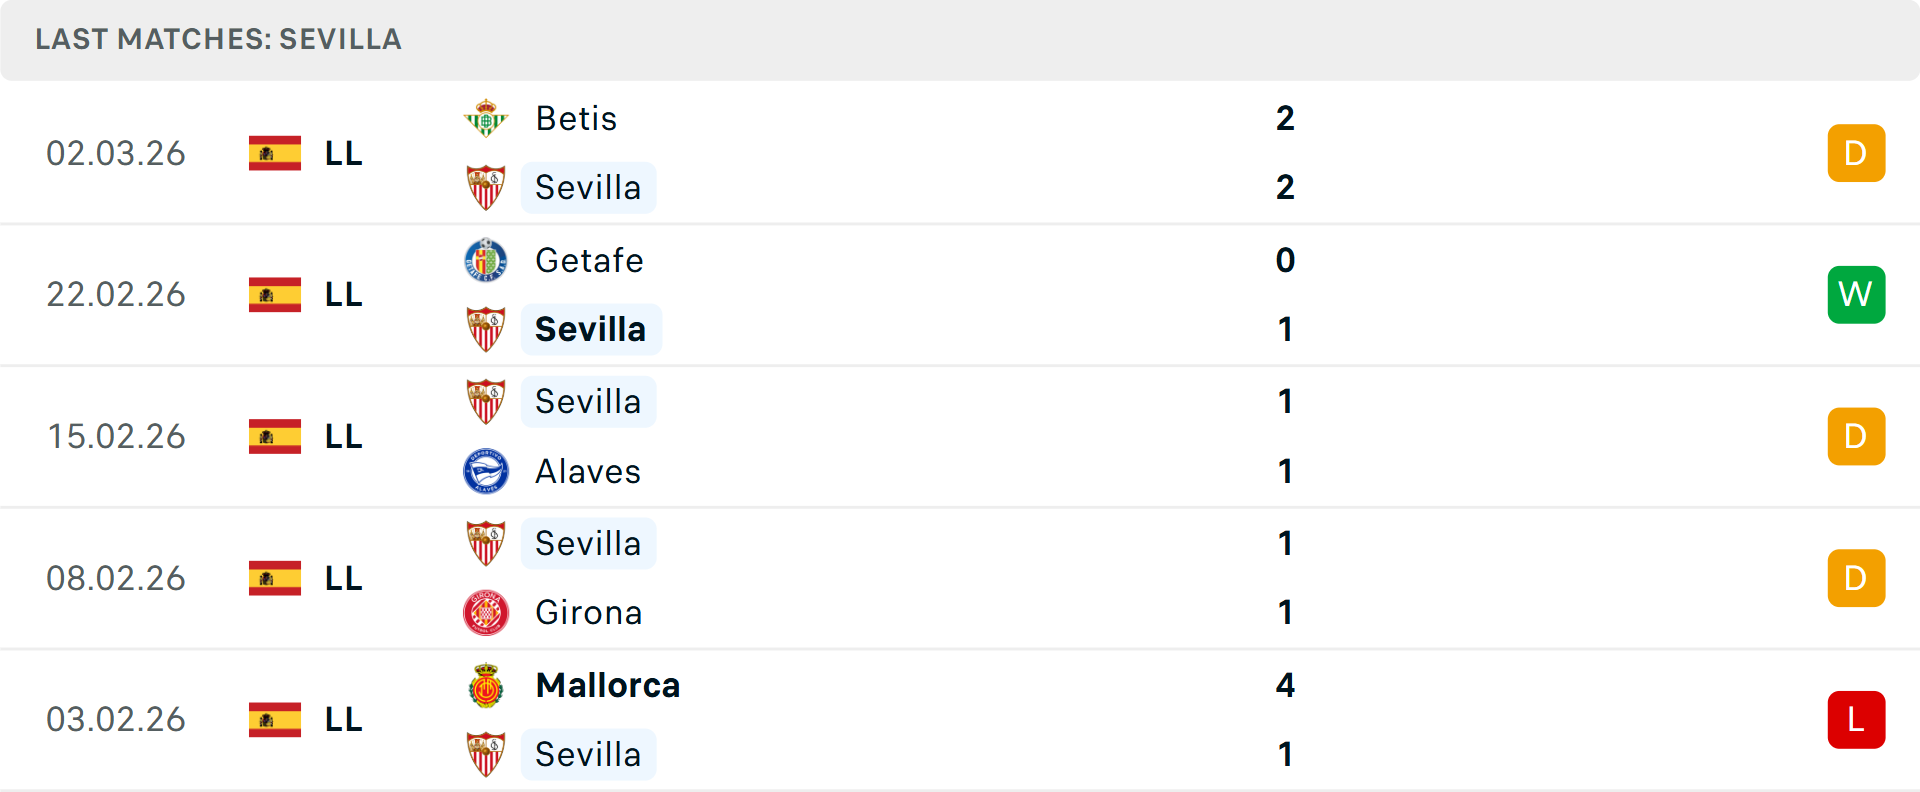Click the Last Matches: Sevilla header

point(218,40)
